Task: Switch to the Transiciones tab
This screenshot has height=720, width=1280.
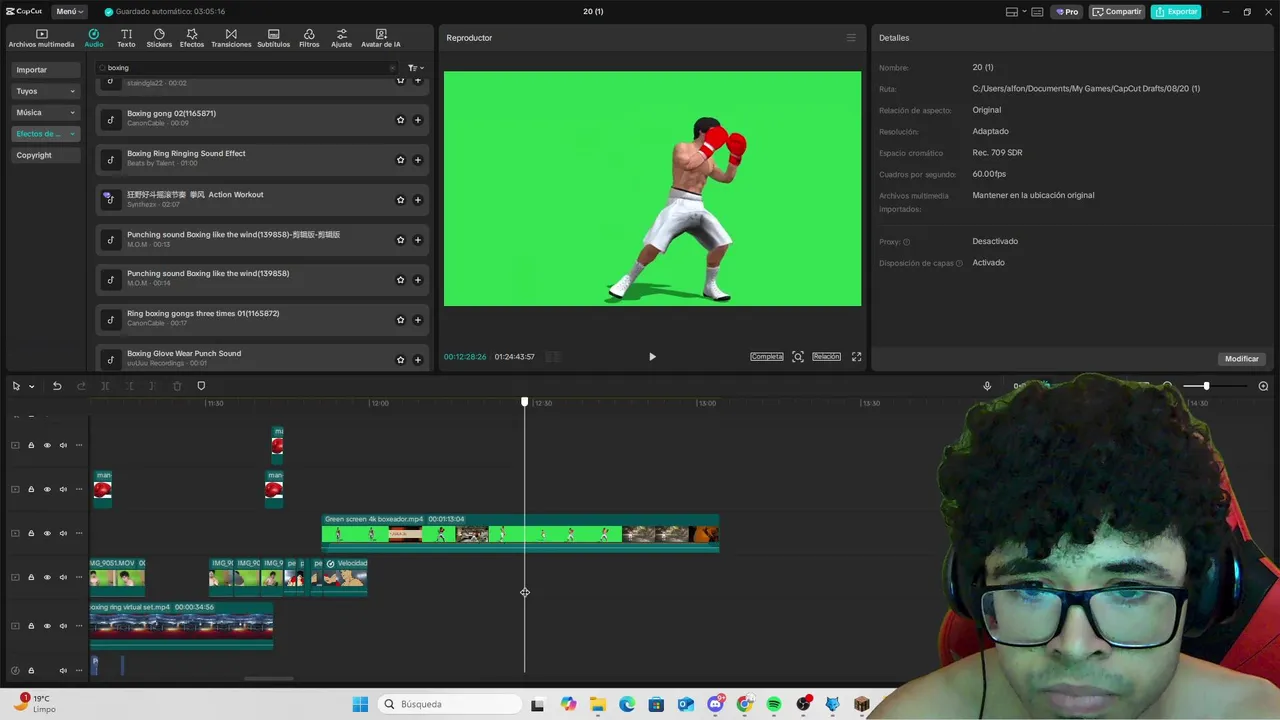Action: click(x=231, y=38)
